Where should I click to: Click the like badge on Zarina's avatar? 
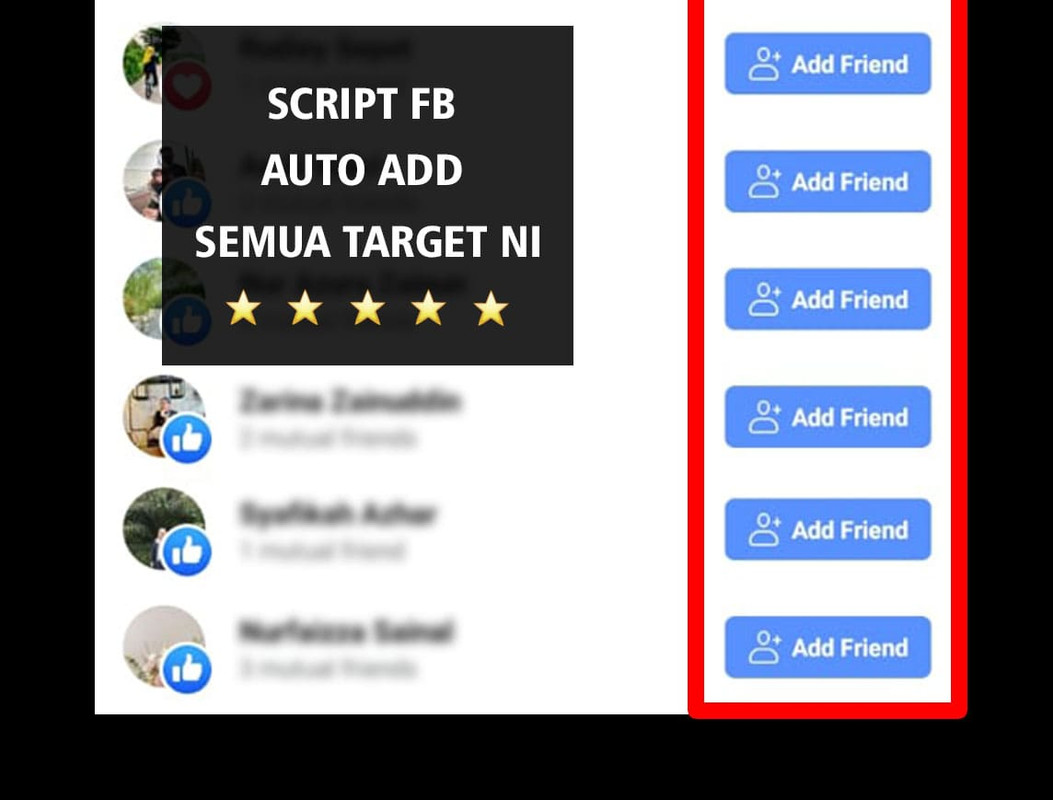pyautogui.click(x=187, y=439)
